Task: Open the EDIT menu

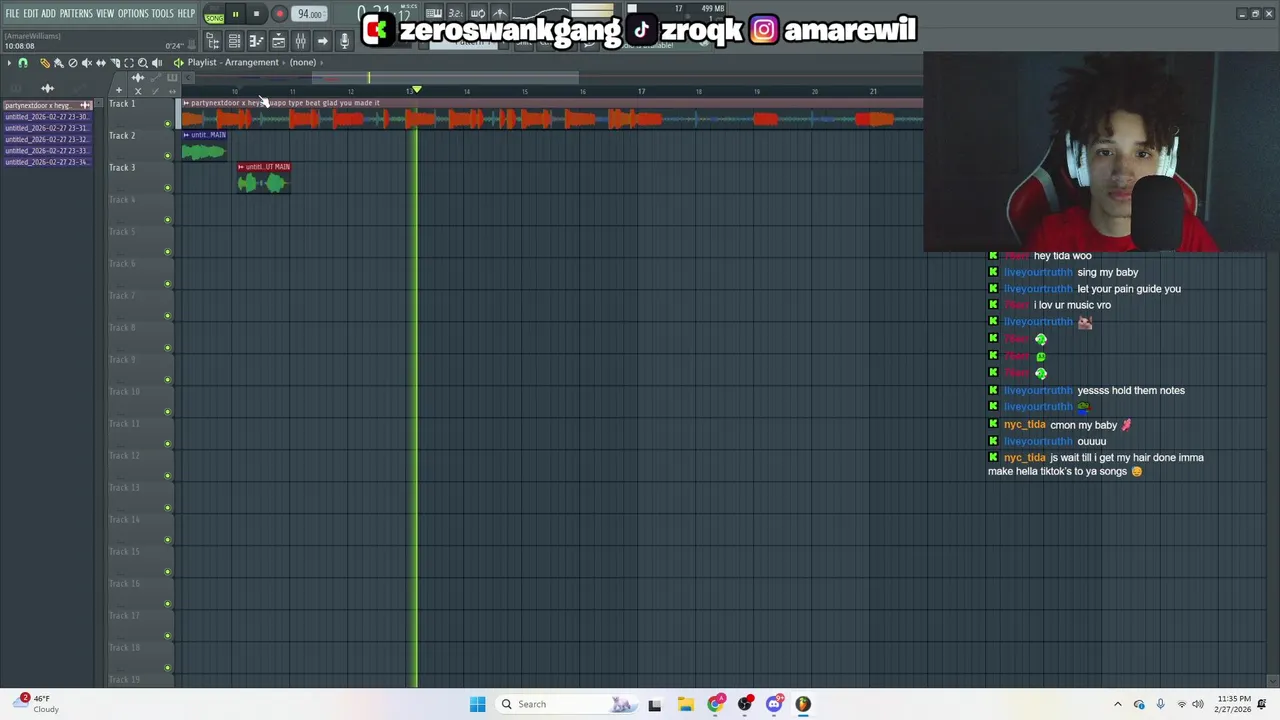Action: coord(31,14)
